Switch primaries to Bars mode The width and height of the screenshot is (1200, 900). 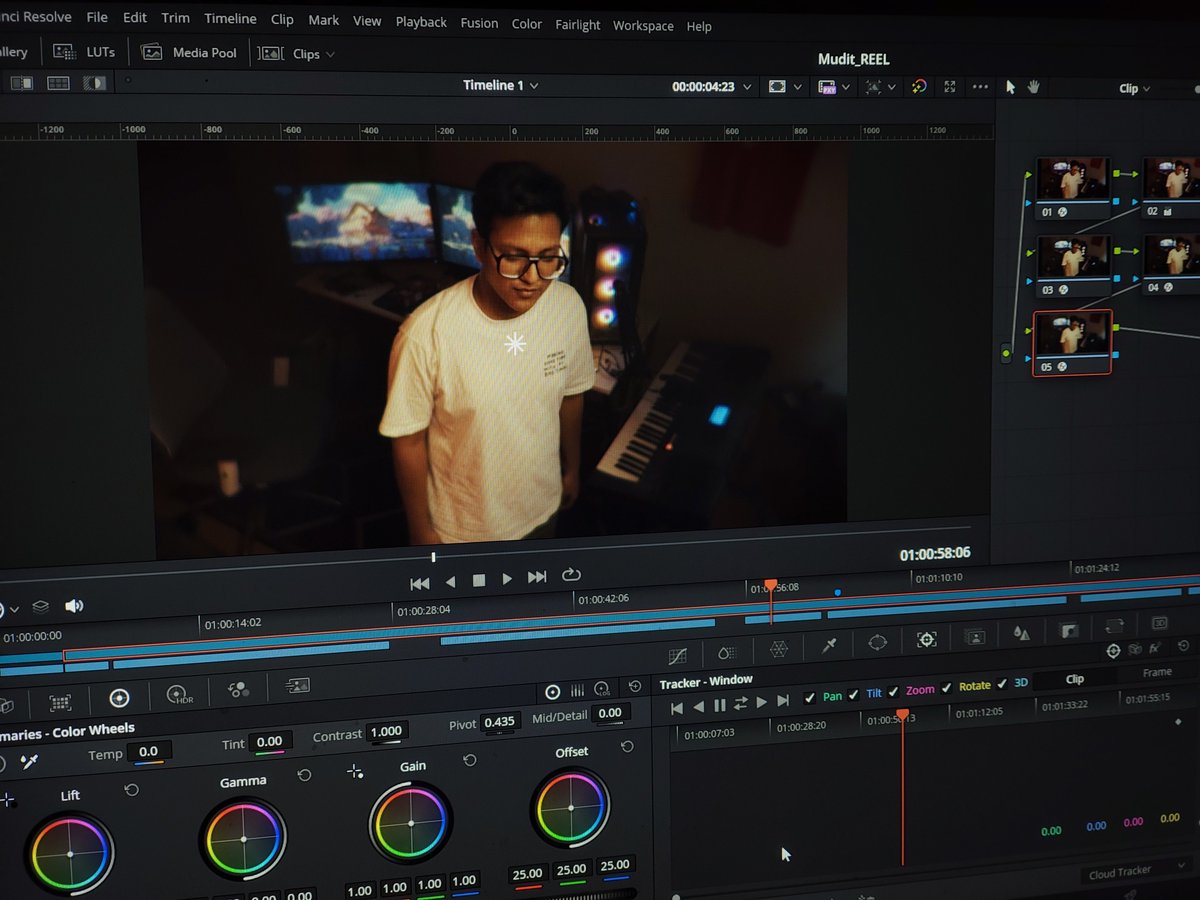[x=577, y=691]
